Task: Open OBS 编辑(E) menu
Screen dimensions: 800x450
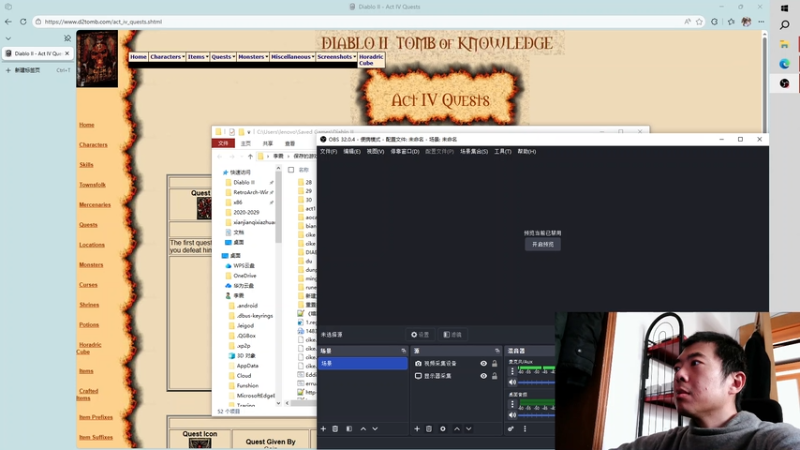Action: [352, 152]
